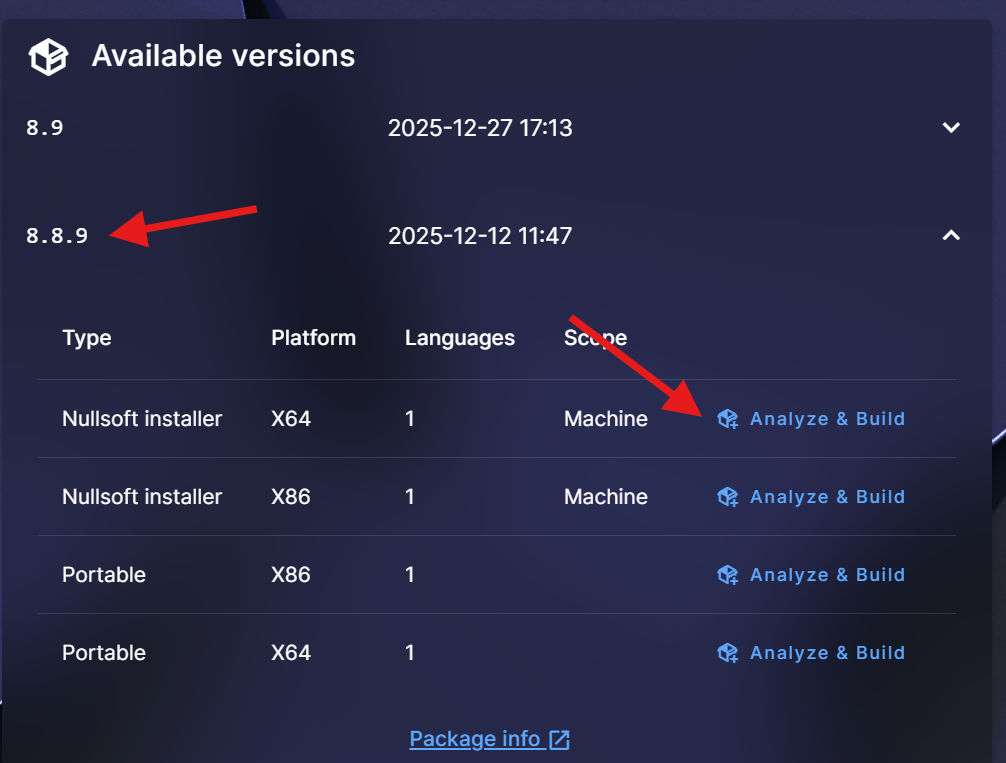Click the Languages column header
The width and height of the screenshot is (1006, 763).
point(459,338)
